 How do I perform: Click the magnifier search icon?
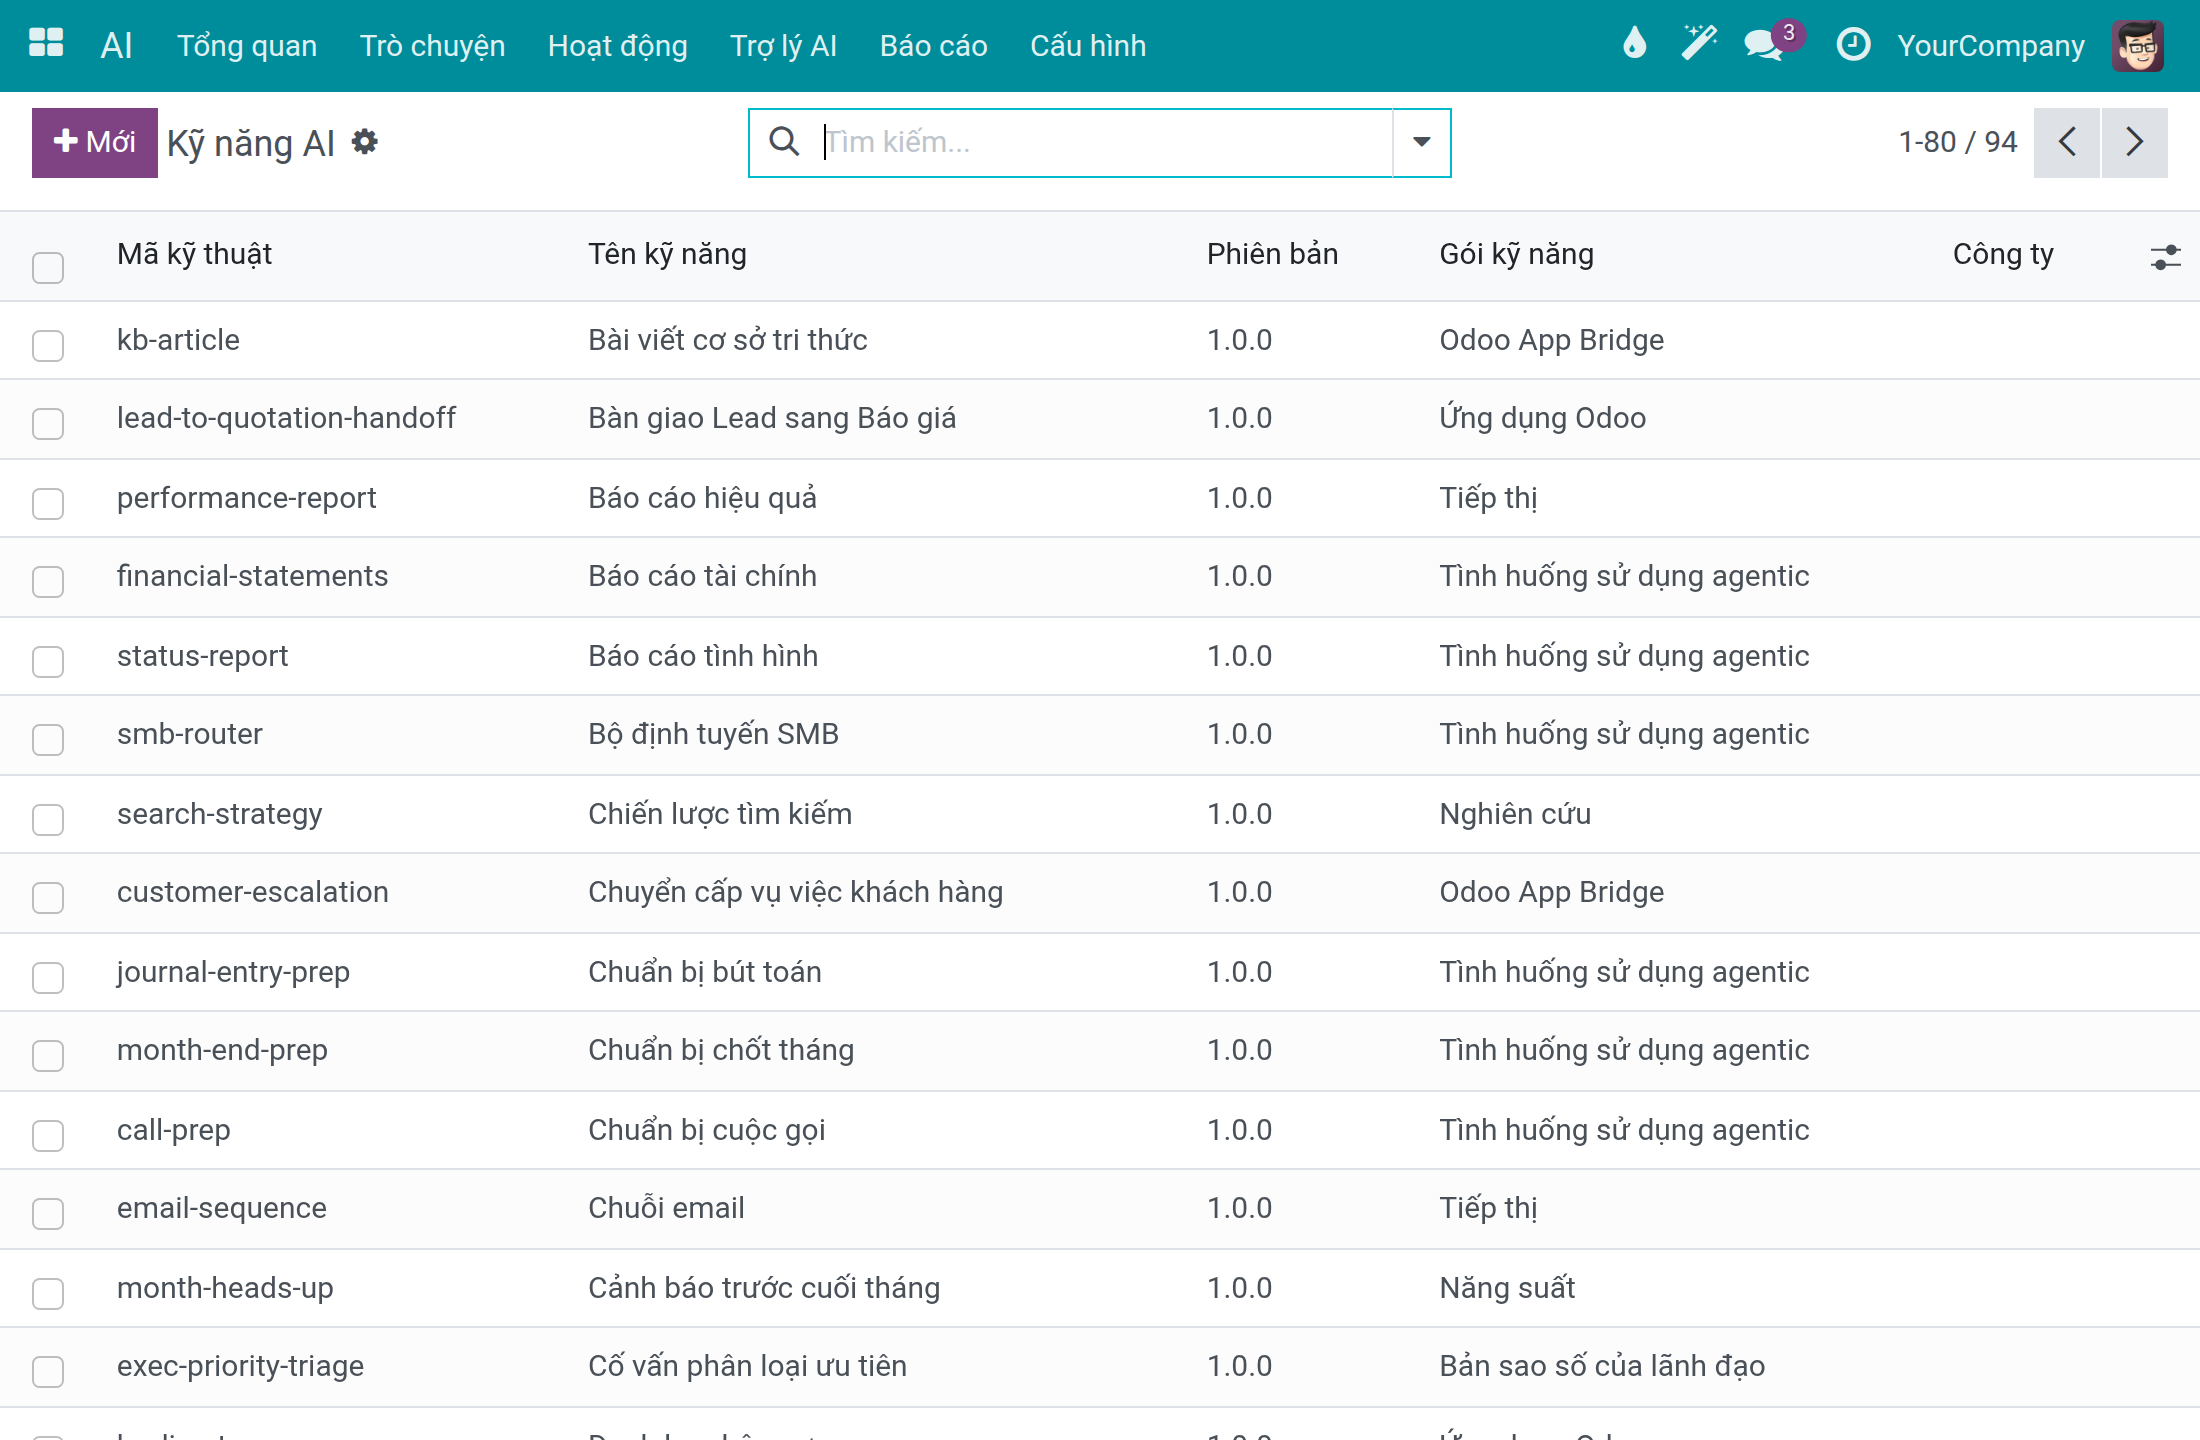[784, 142]
